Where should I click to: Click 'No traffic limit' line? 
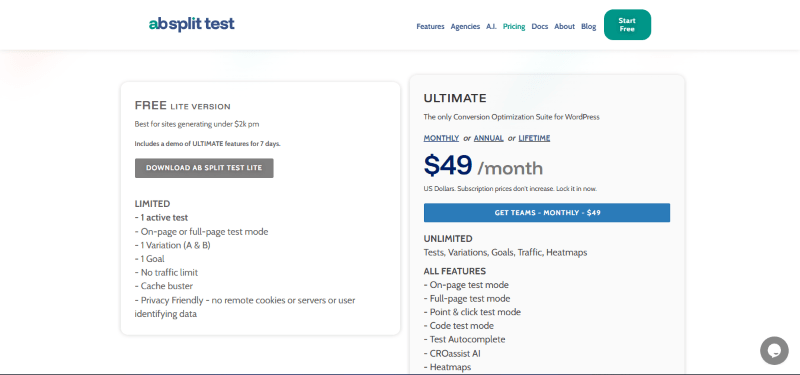pyautogui.click(x=166, y=273)
